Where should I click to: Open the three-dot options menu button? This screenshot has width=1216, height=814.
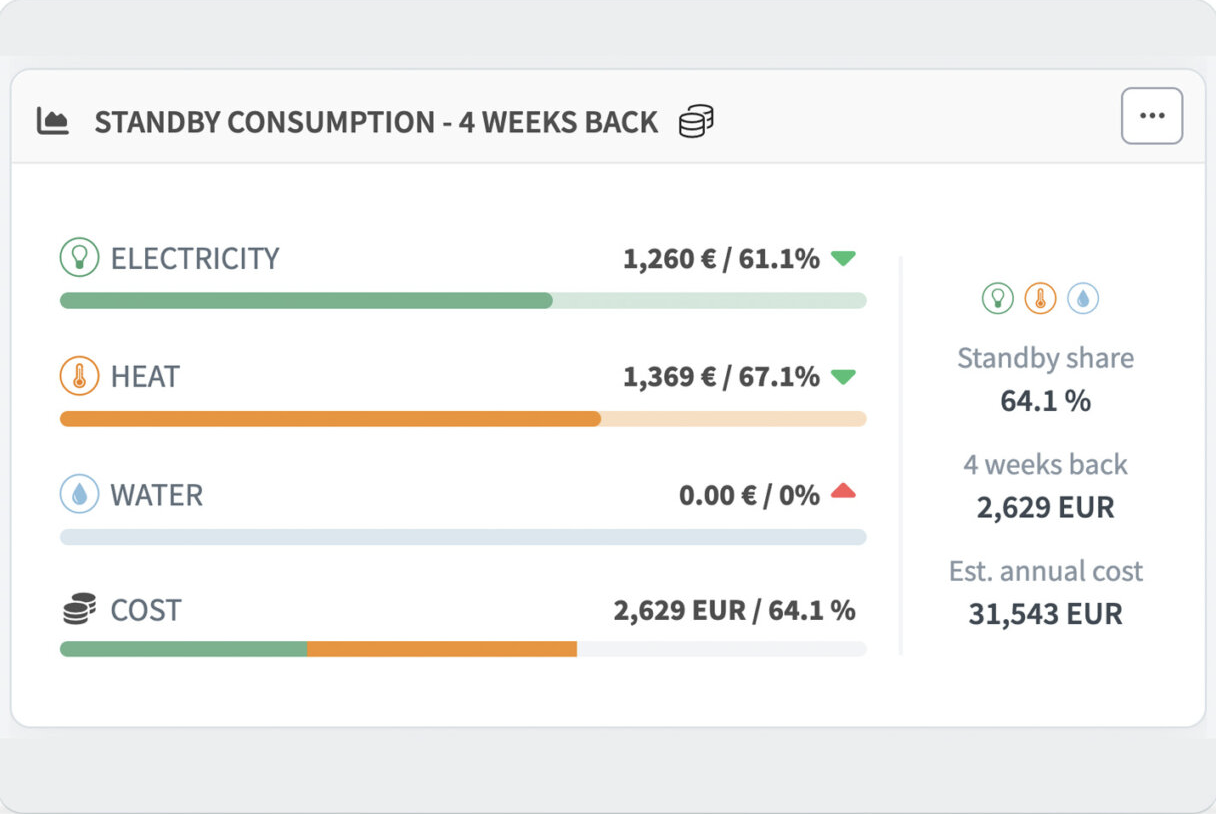tap(1152, 116)
